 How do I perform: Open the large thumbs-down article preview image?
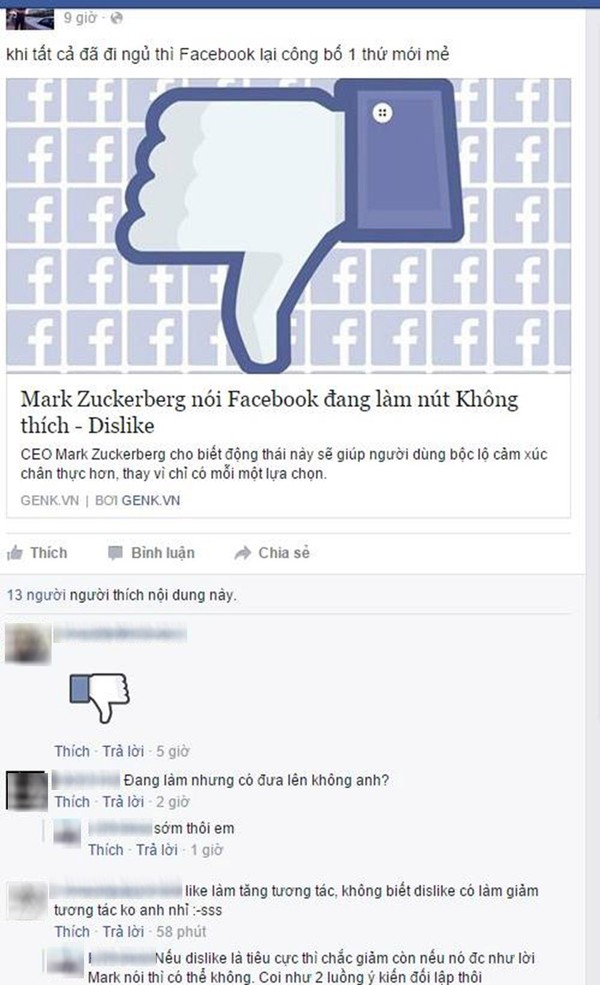tap(288, 226)
